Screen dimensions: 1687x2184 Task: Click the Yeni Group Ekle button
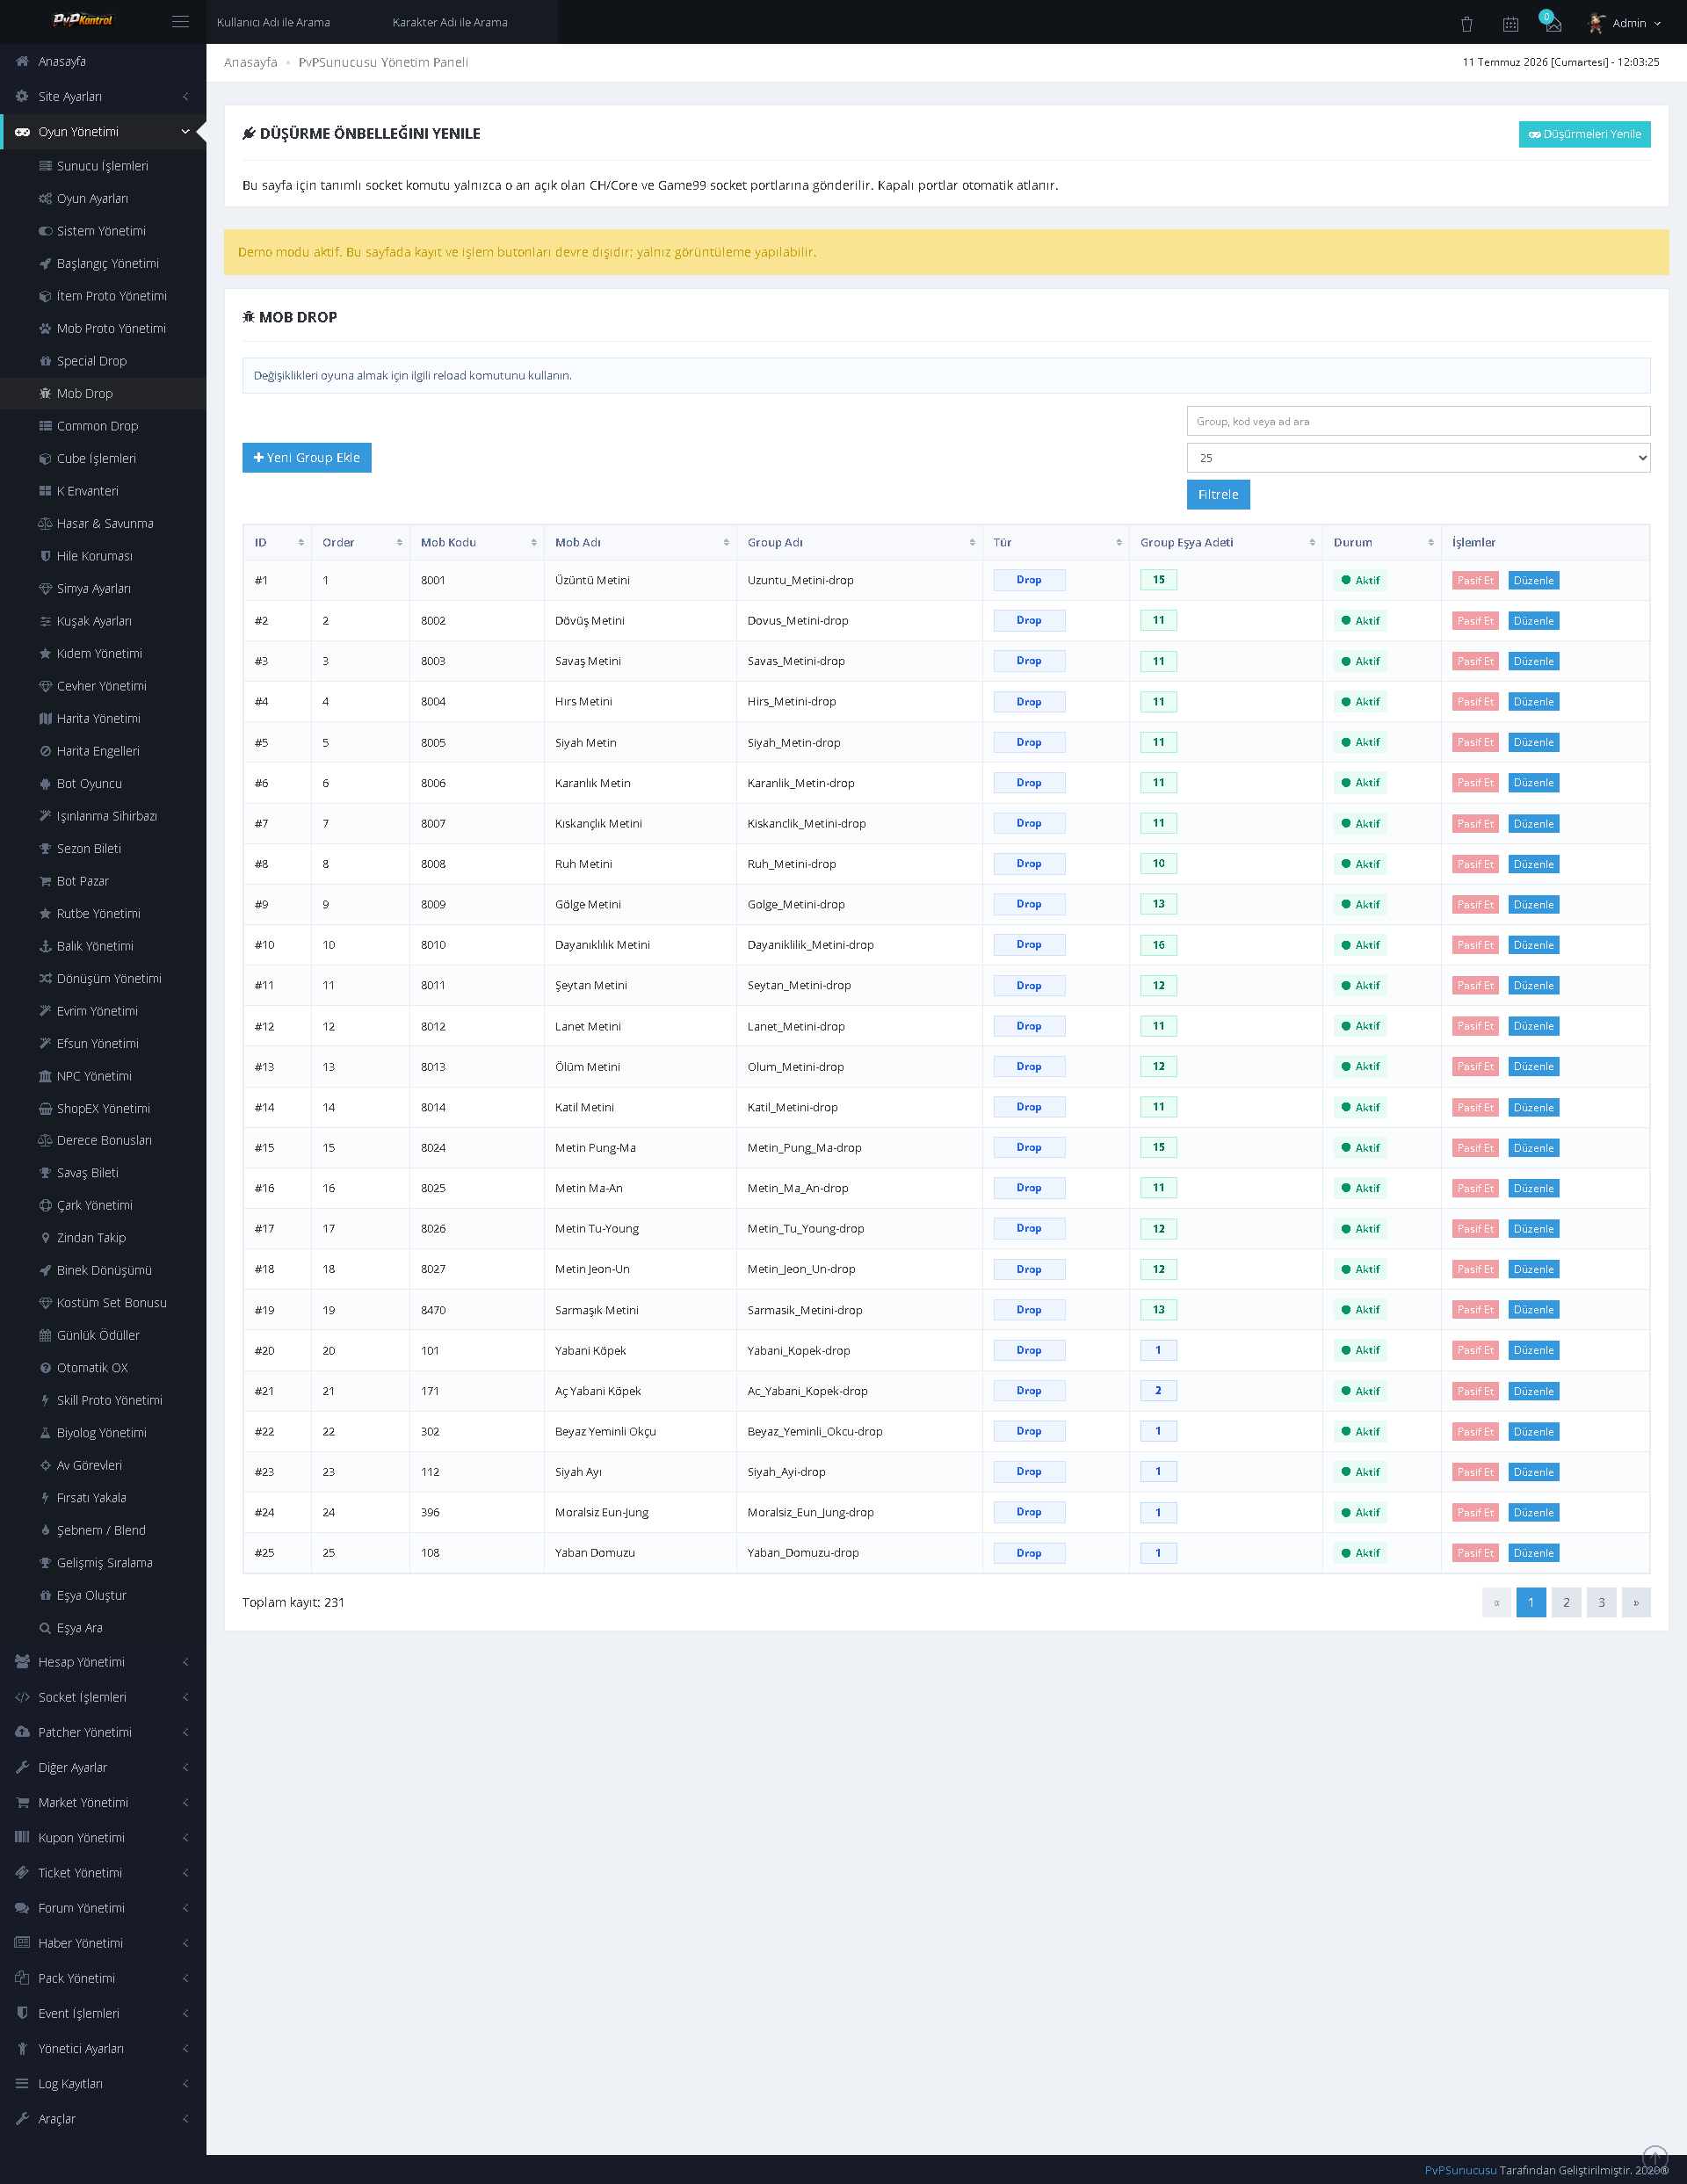click(x=307, y=458)
